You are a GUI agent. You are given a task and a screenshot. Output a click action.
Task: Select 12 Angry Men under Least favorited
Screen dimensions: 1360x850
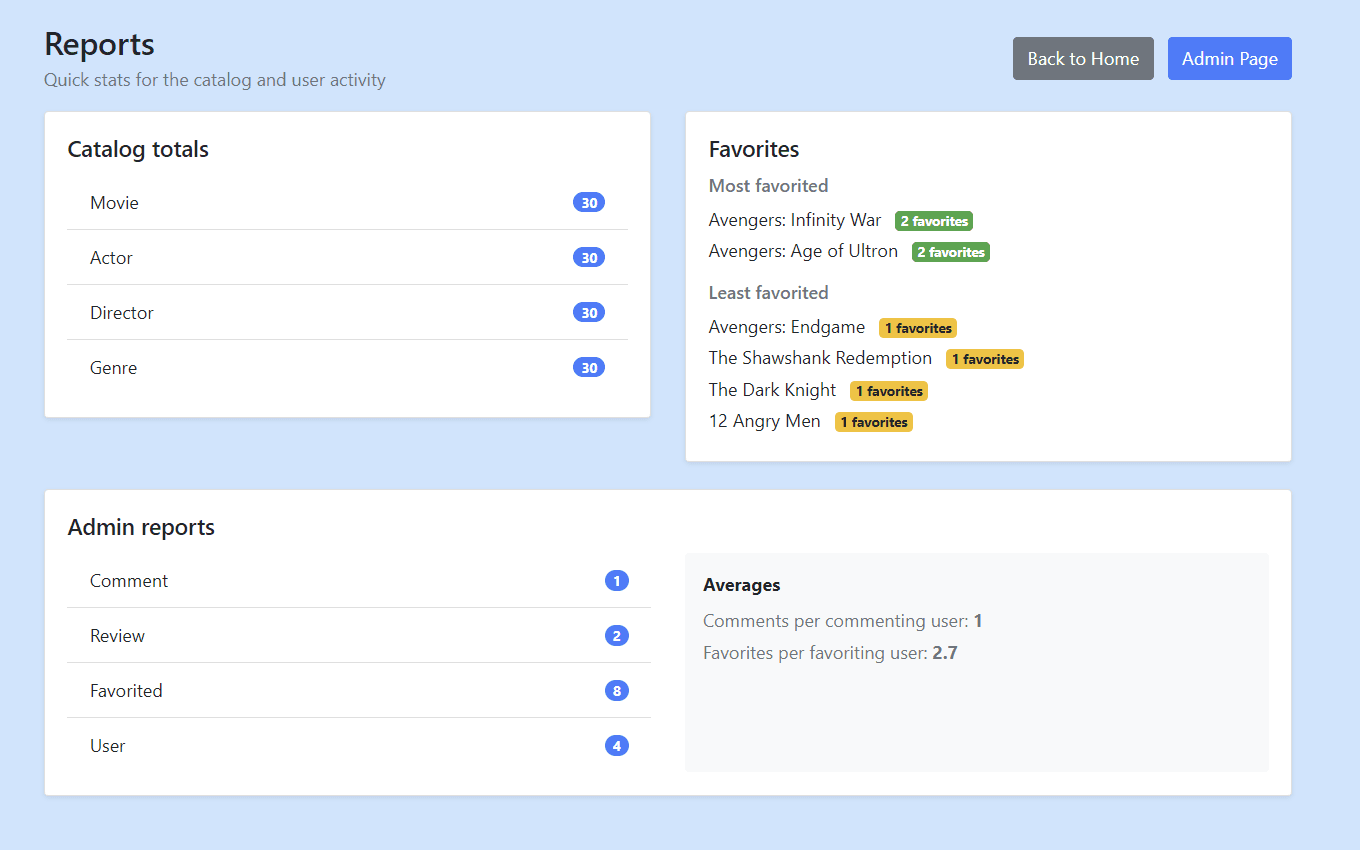point(764,421)
